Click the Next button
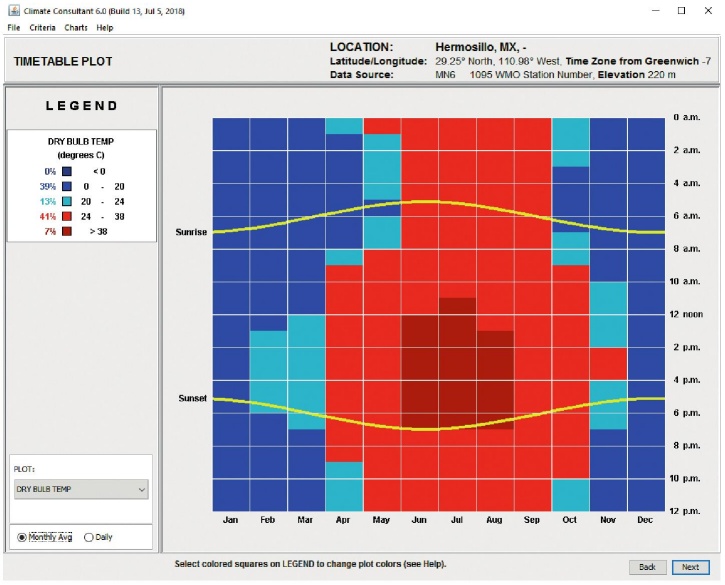The image size is (725, 585). 690,567
